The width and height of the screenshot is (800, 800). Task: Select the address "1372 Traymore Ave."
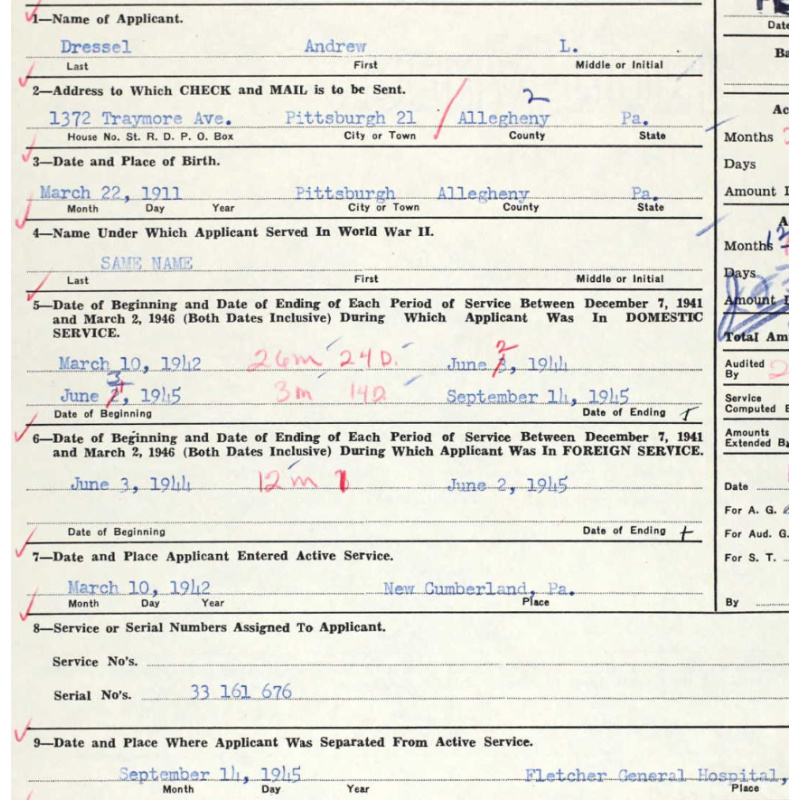click(x=140, y=118)
